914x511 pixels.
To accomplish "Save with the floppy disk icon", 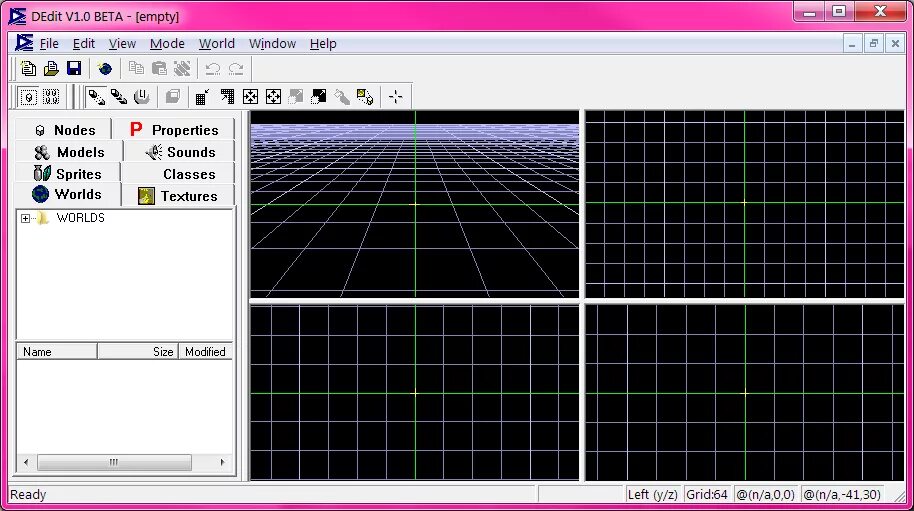I will (x=74, y=68).
